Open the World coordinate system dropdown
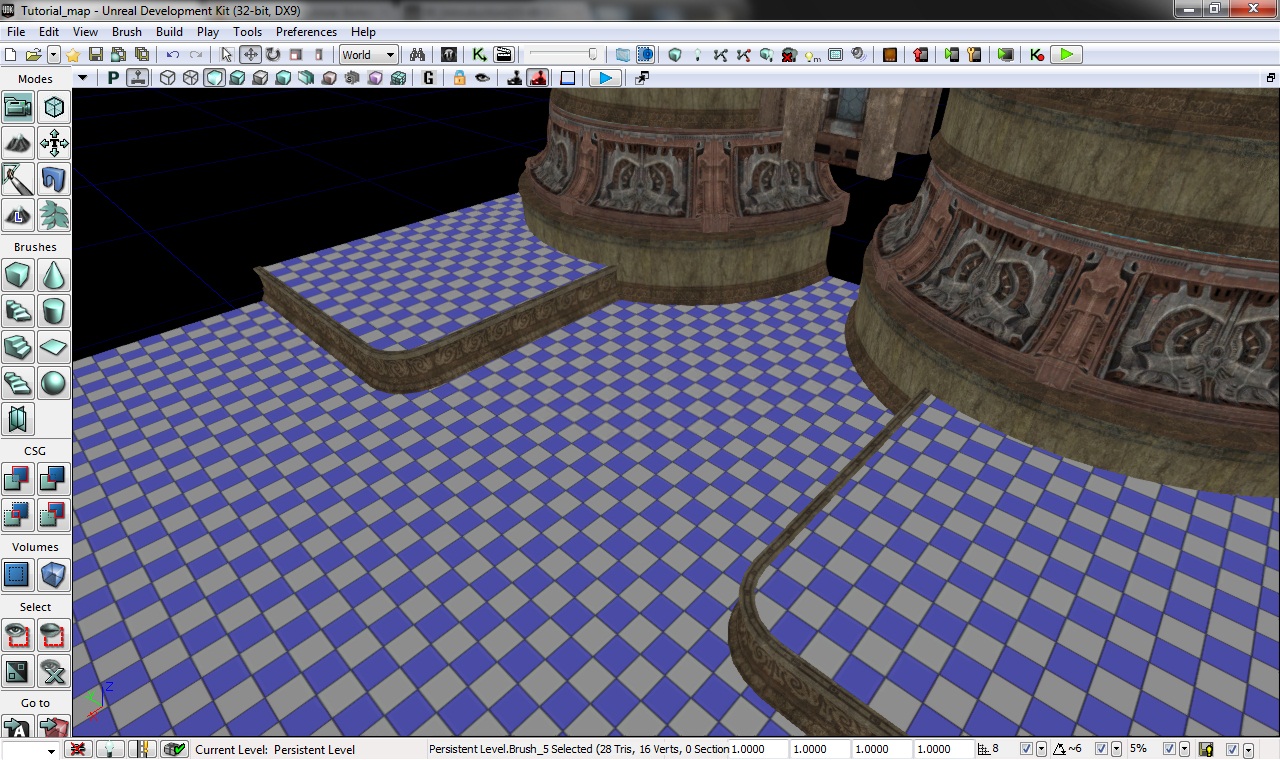1280x760 pixels. (368, 55)
